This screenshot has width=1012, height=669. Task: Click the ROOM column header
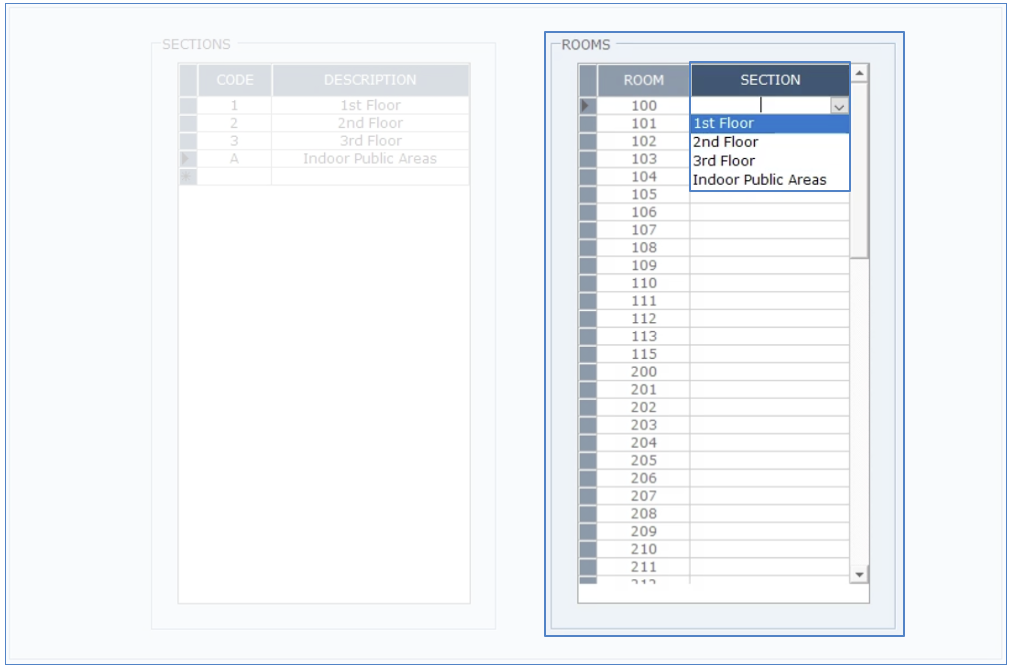[643, 80]
